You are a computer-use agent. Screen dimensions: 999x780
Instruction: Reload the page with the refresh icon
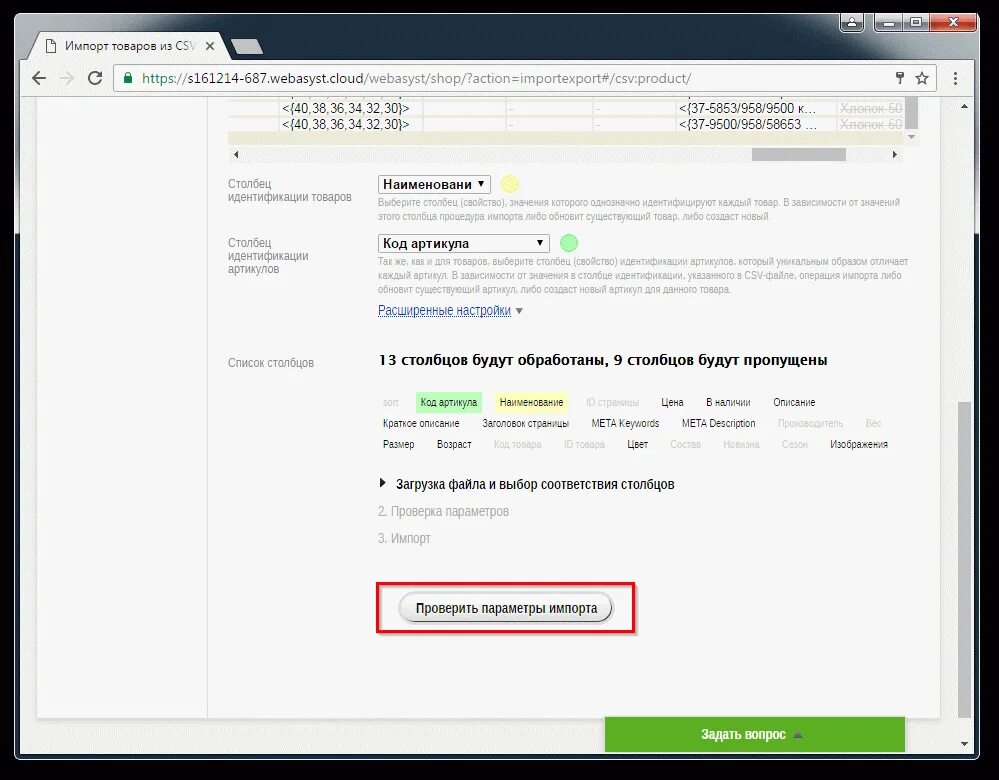(95, 78)
